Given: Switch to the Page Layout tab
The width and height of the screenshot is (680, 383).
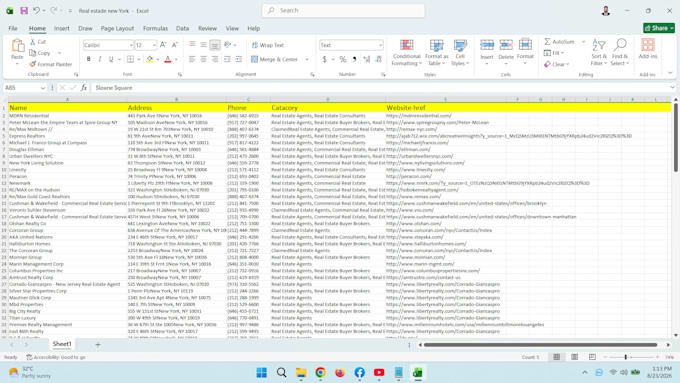Looking at the screenshot, I should click(117, 28).
